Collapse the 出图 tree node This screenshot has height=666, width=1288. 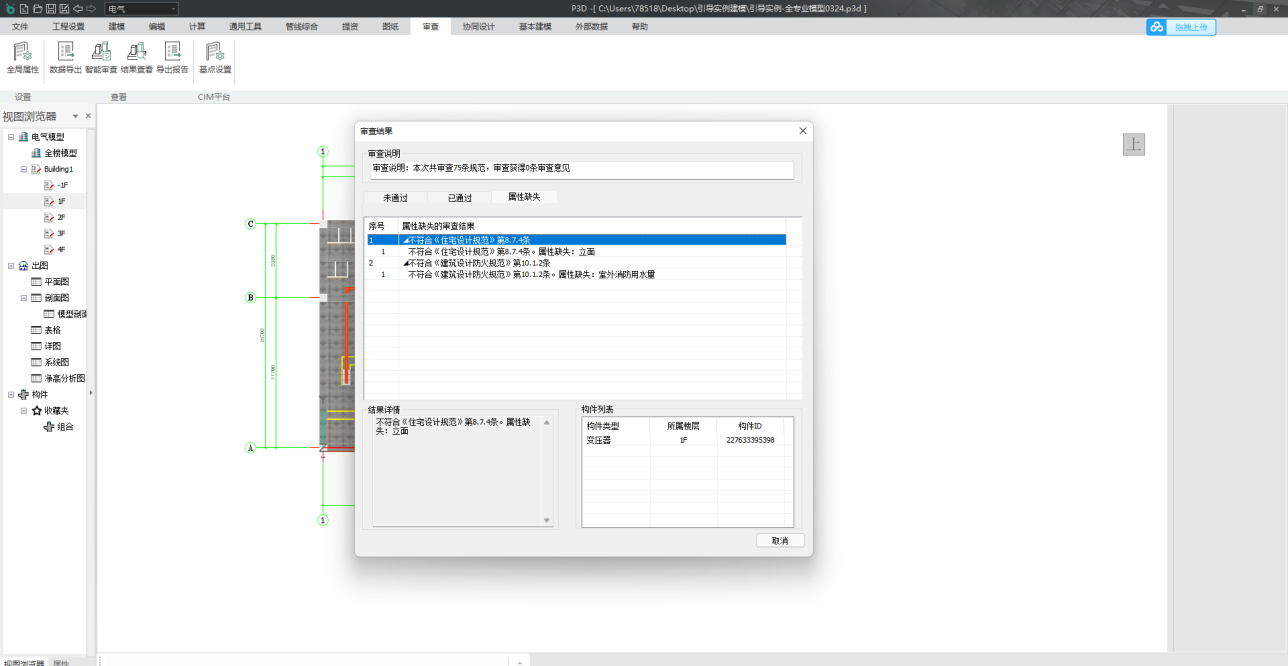pyautogui.click(x=11, y=266)
